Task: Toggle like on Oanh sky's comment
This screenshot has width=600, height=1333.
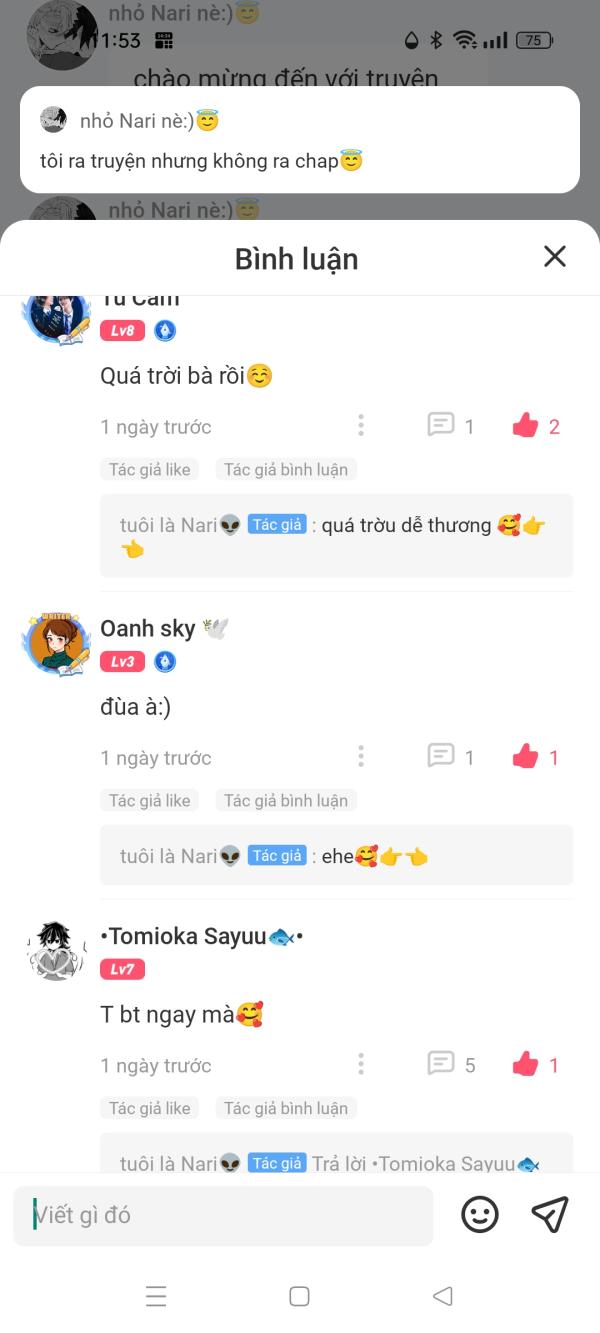Action: click(526, 757)
